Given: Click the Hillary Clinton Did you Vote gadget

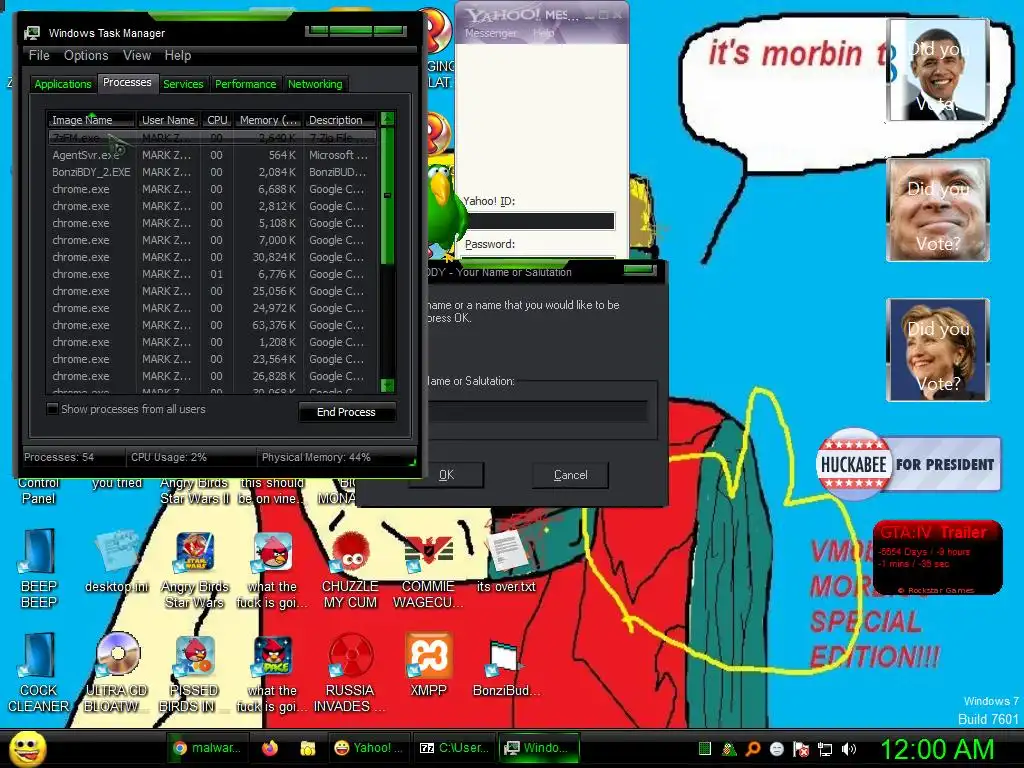Looking at the screenshot, I should [938, 349].
